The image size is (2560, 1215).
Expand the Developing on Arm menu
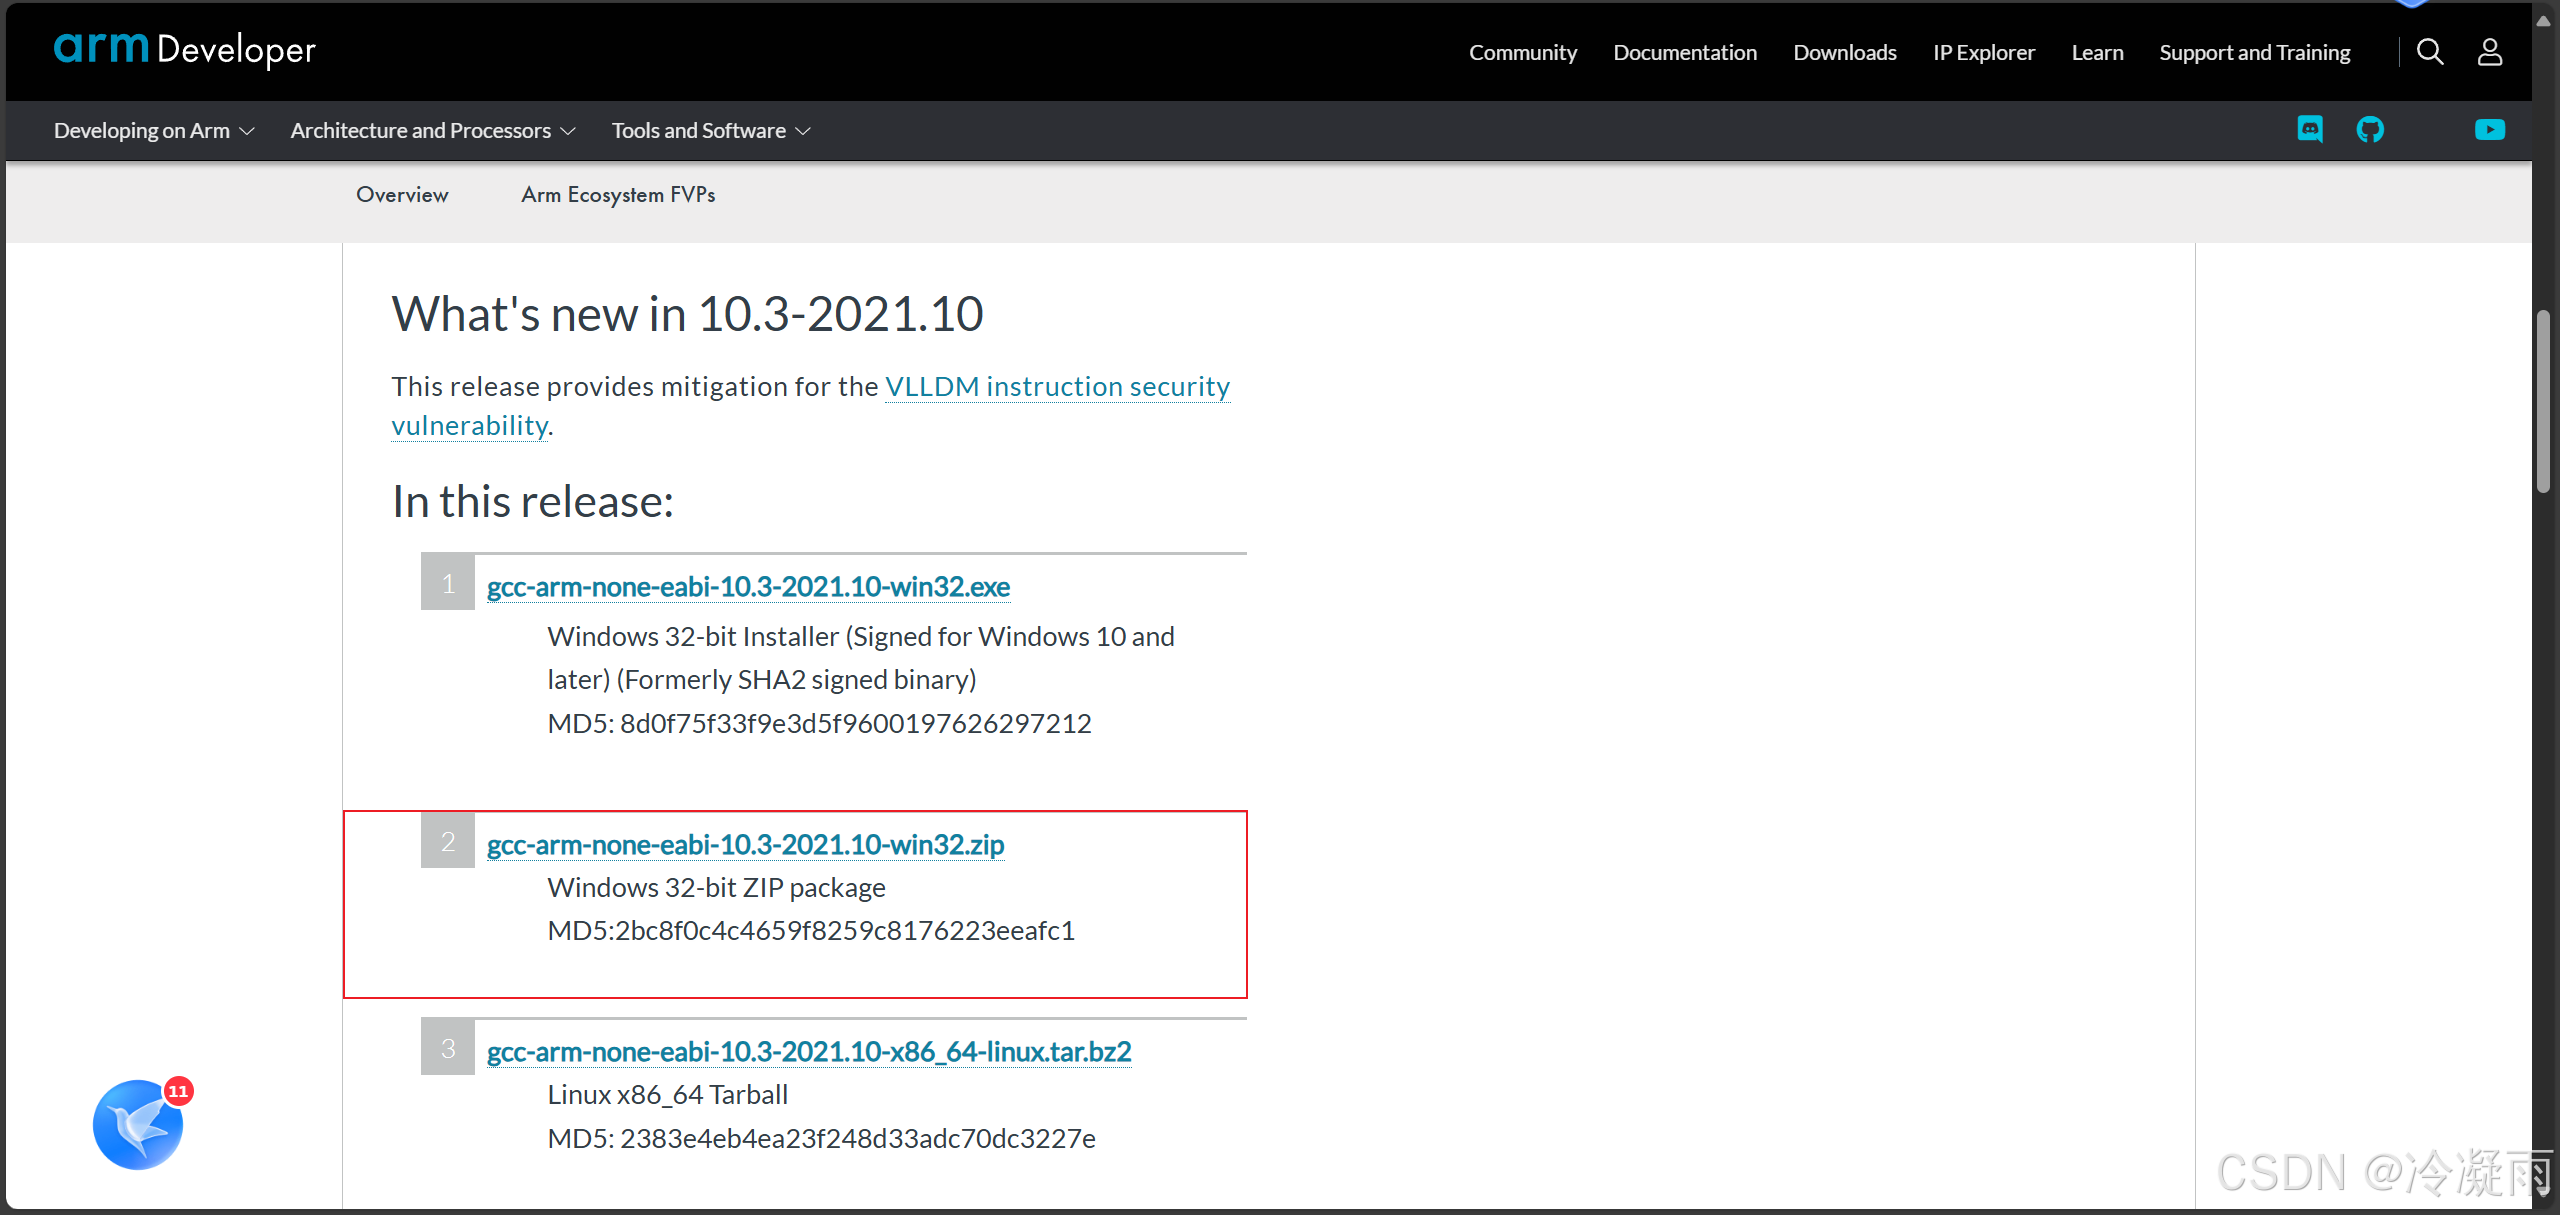click(154, 131)
